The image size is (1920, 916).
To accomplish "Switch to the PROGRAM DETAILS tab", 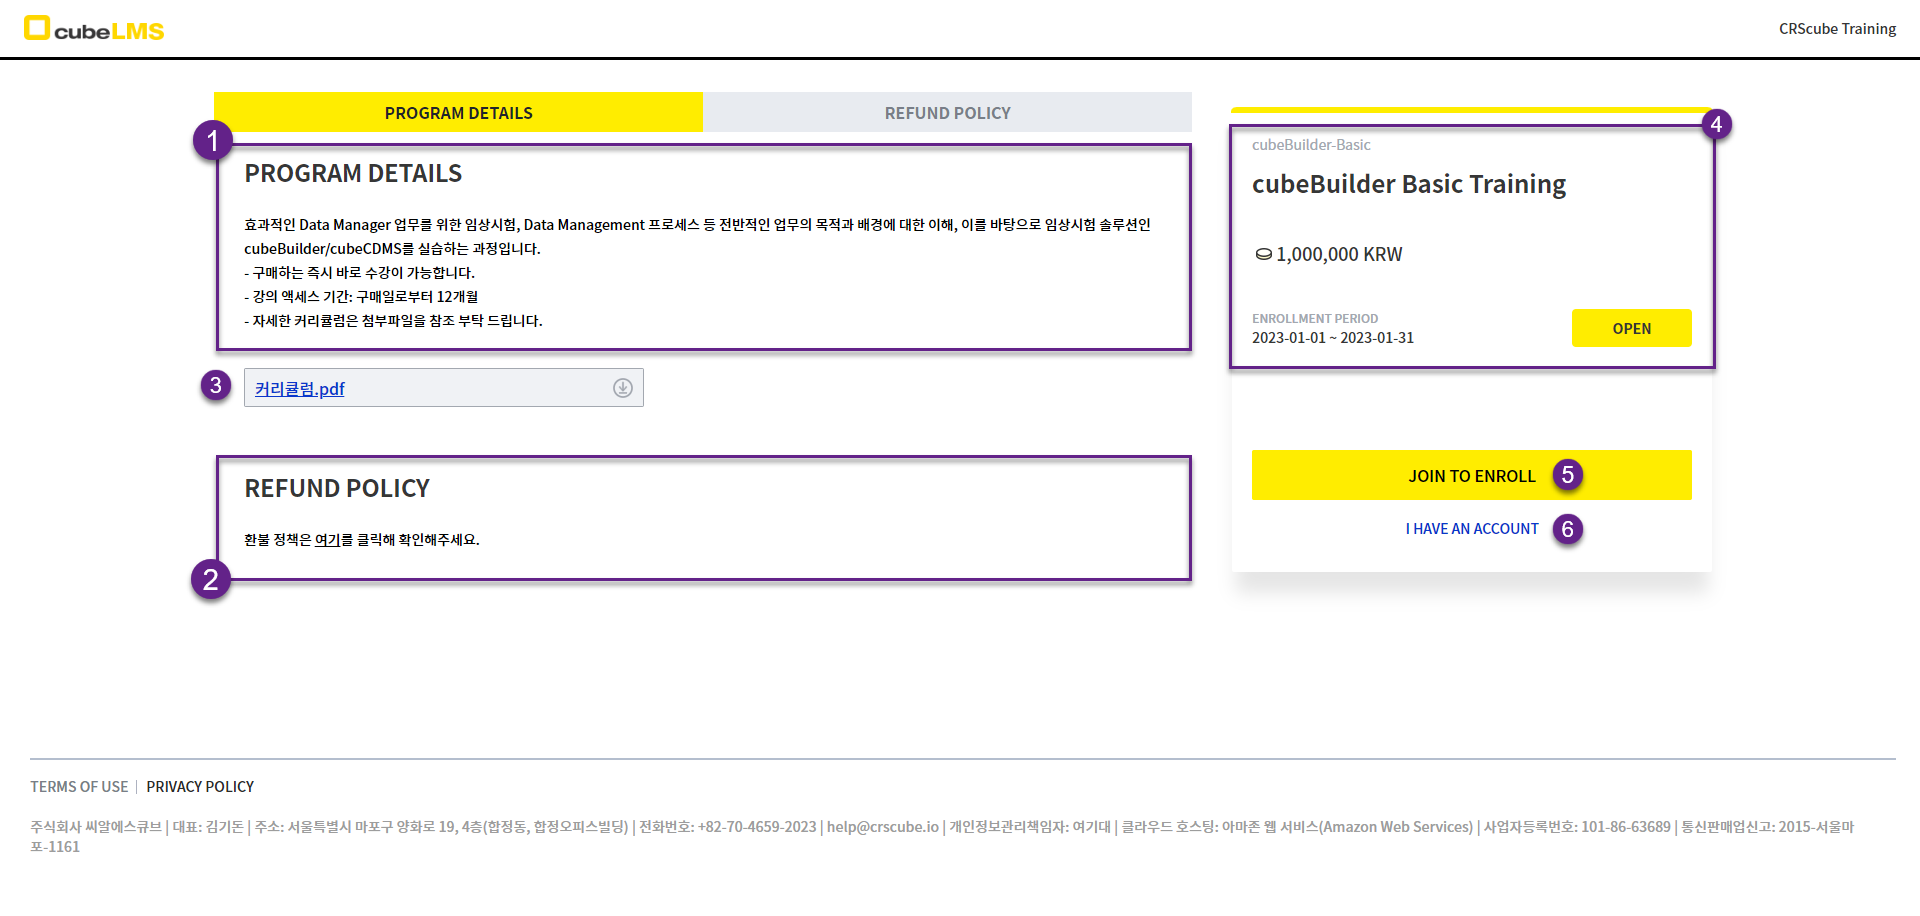I will (458, 113).
